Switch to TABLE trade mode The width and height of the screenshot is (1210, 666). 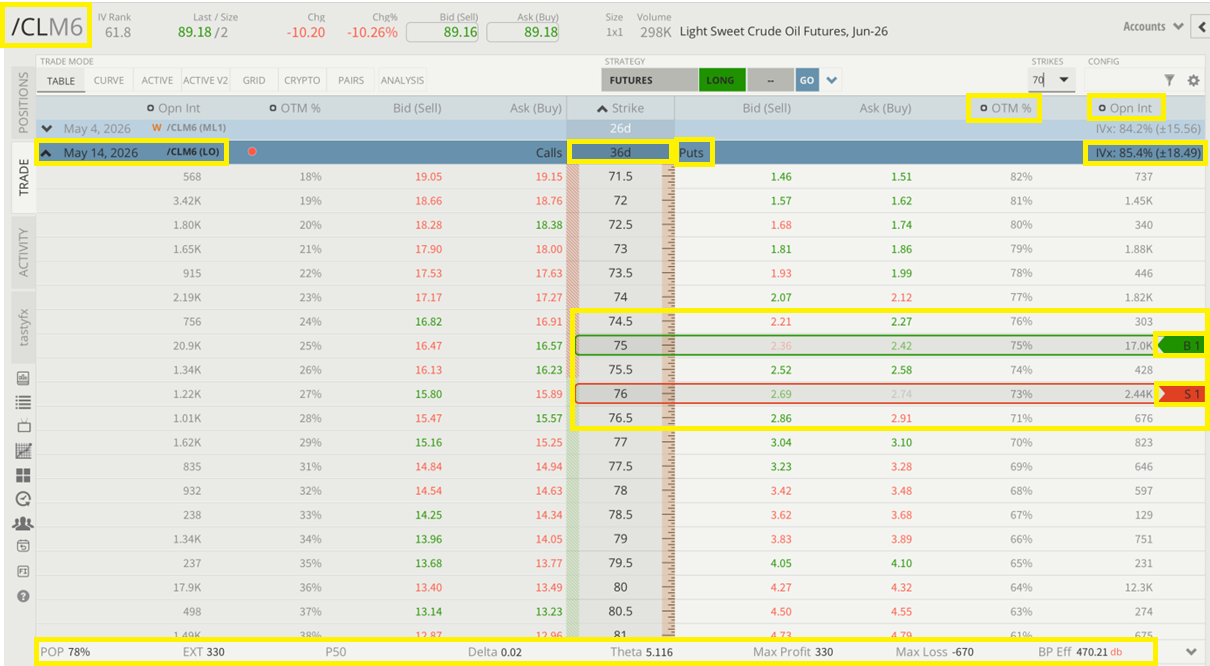coord(61,81)
